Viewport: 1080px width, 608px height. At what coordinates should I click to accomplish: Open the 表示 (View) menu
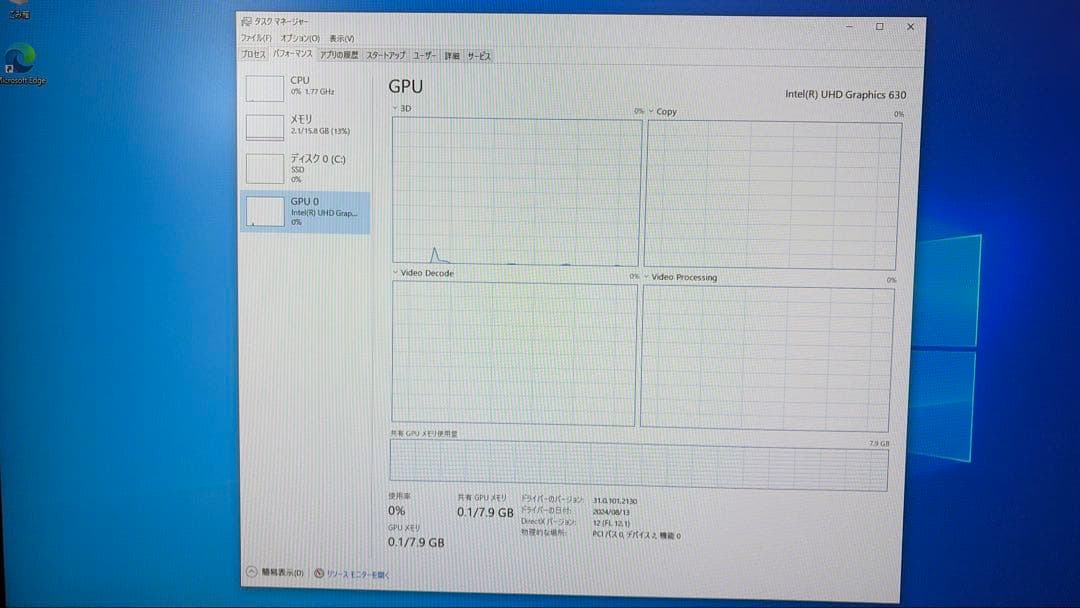(343, 37)
